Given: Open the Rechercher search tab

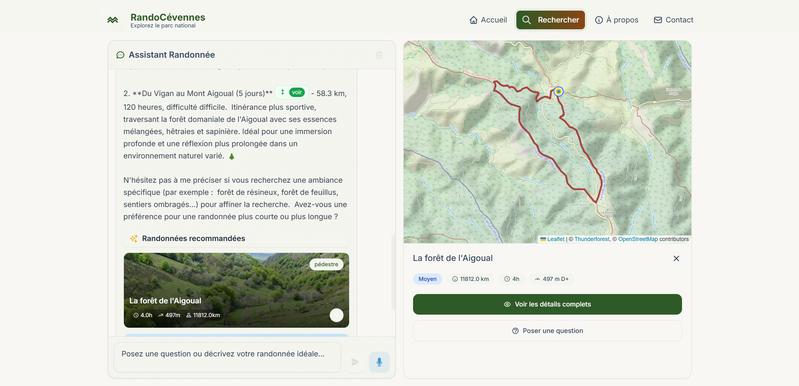Looking at the screenshot, I should click(x=550, y=20).
